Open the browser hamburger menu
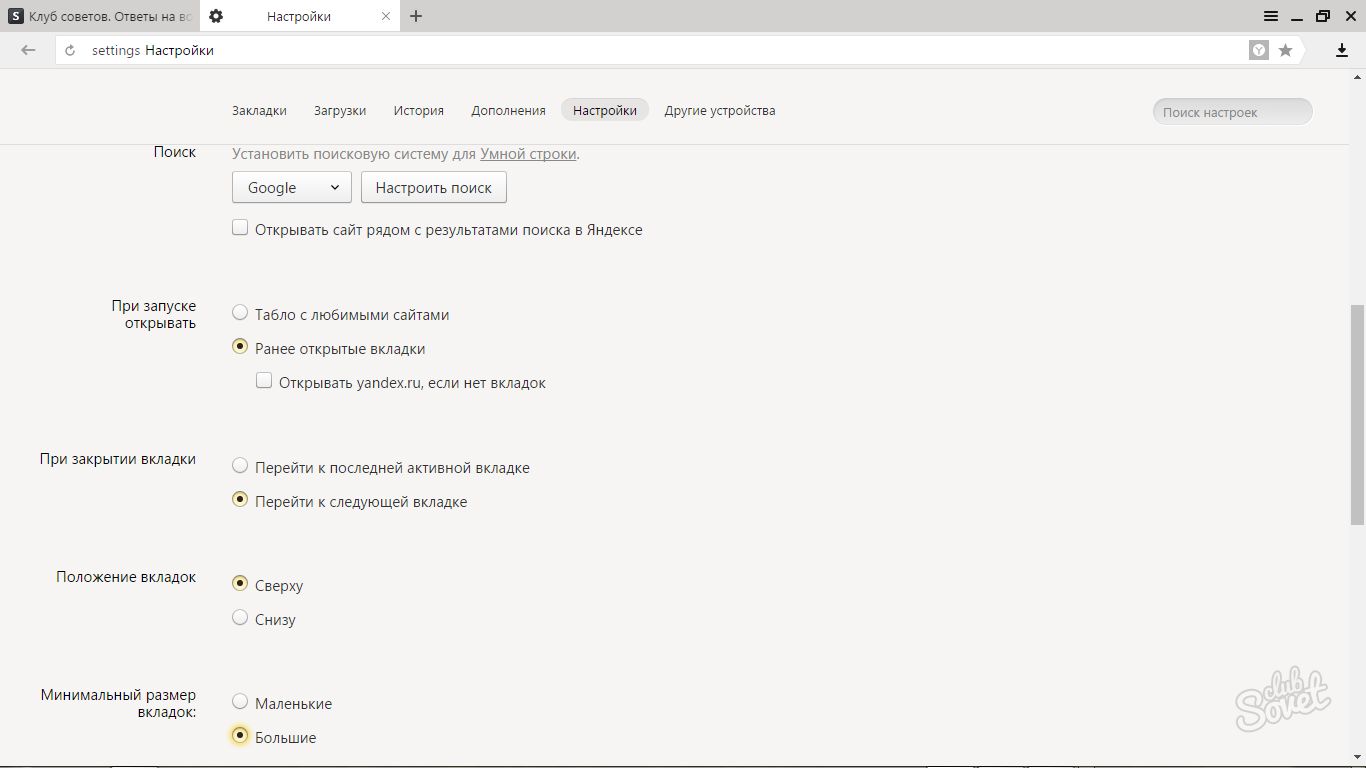The height and width of the screenshot is (768, 1366). (1271, 16)
